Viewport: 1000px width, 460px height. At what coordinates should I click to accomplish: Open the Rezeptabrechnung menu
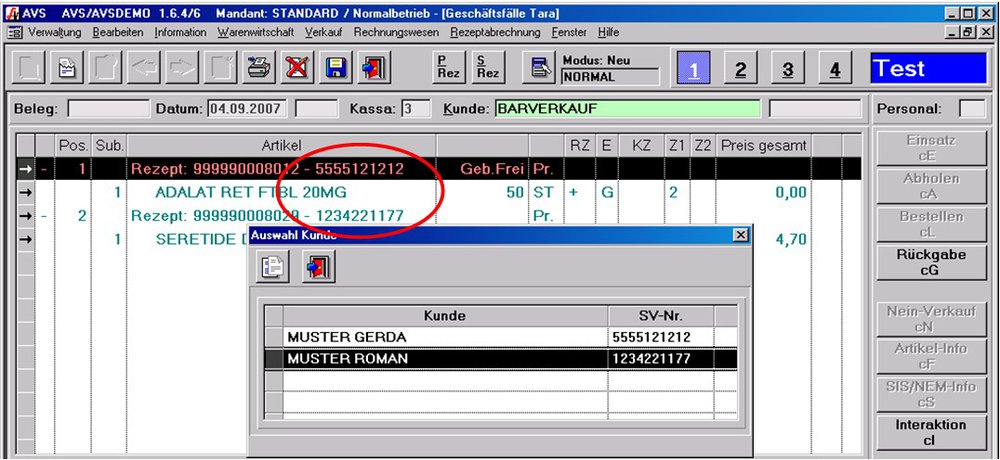coord(495,33)
